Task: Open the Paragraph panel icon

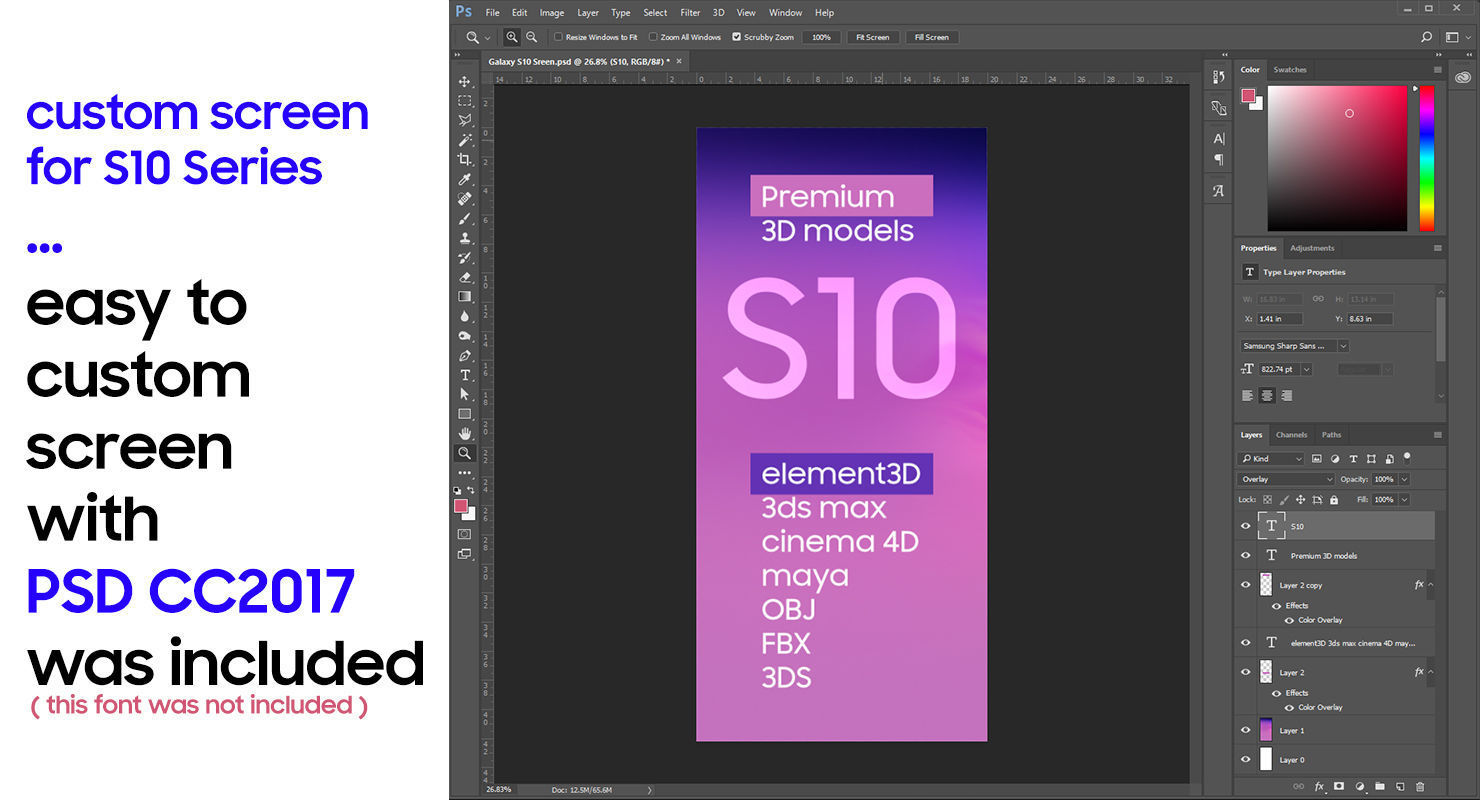Action: [1218, 159]
